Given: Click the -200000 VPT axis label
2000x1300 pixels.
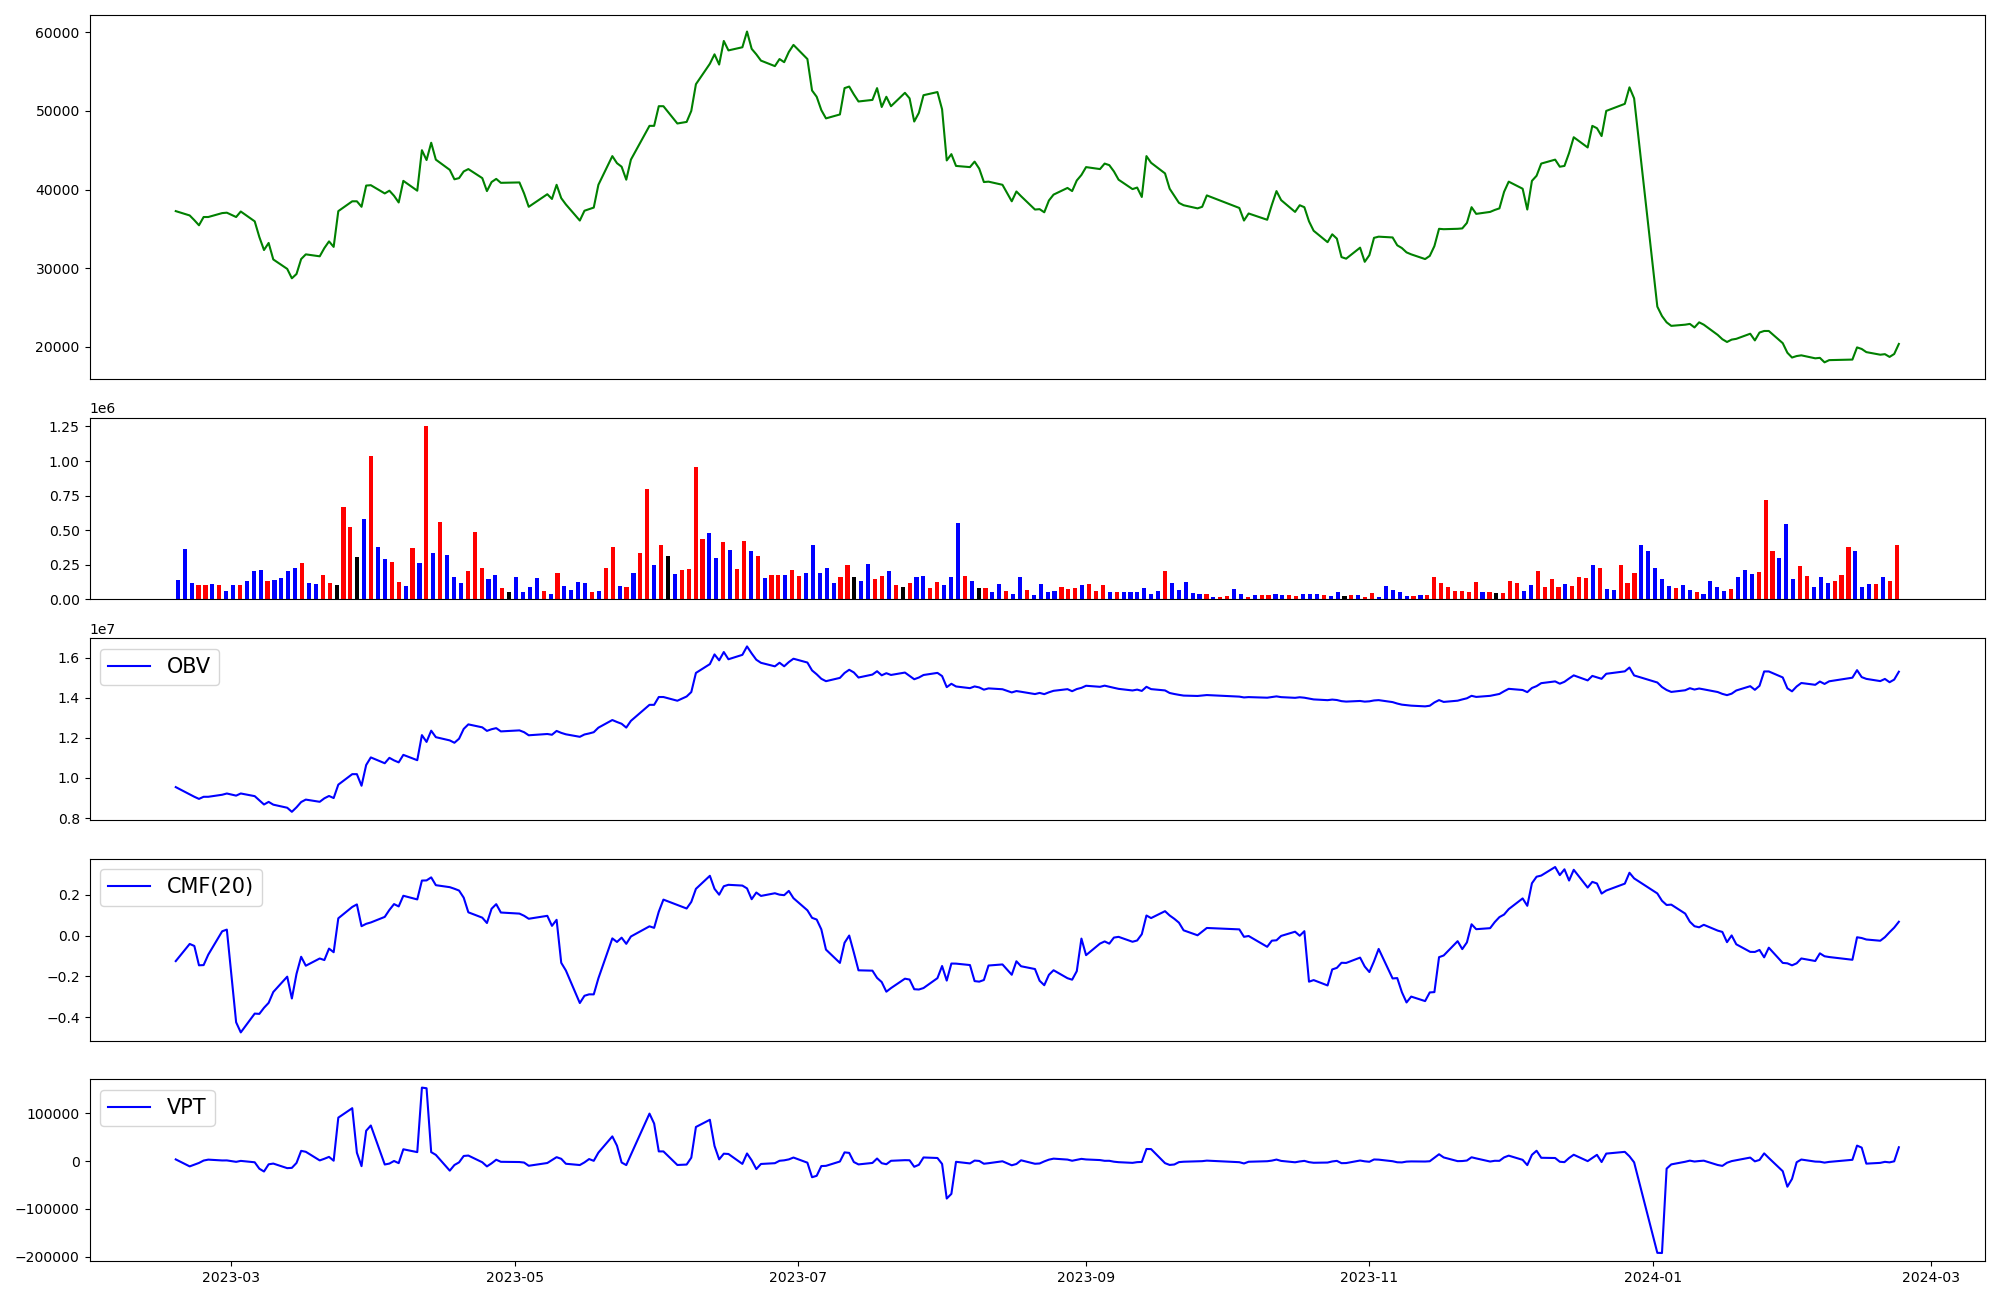Looking at the screenshot, I should click(x=48, y=1257).
